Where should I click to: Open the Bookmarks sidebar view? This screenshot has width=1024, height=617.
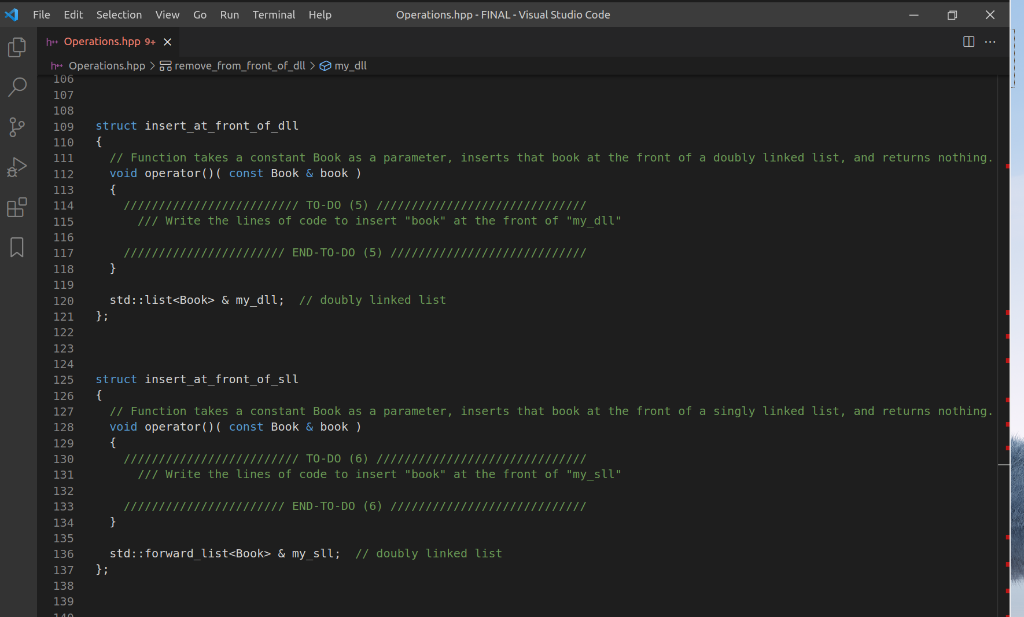(16, 247)
